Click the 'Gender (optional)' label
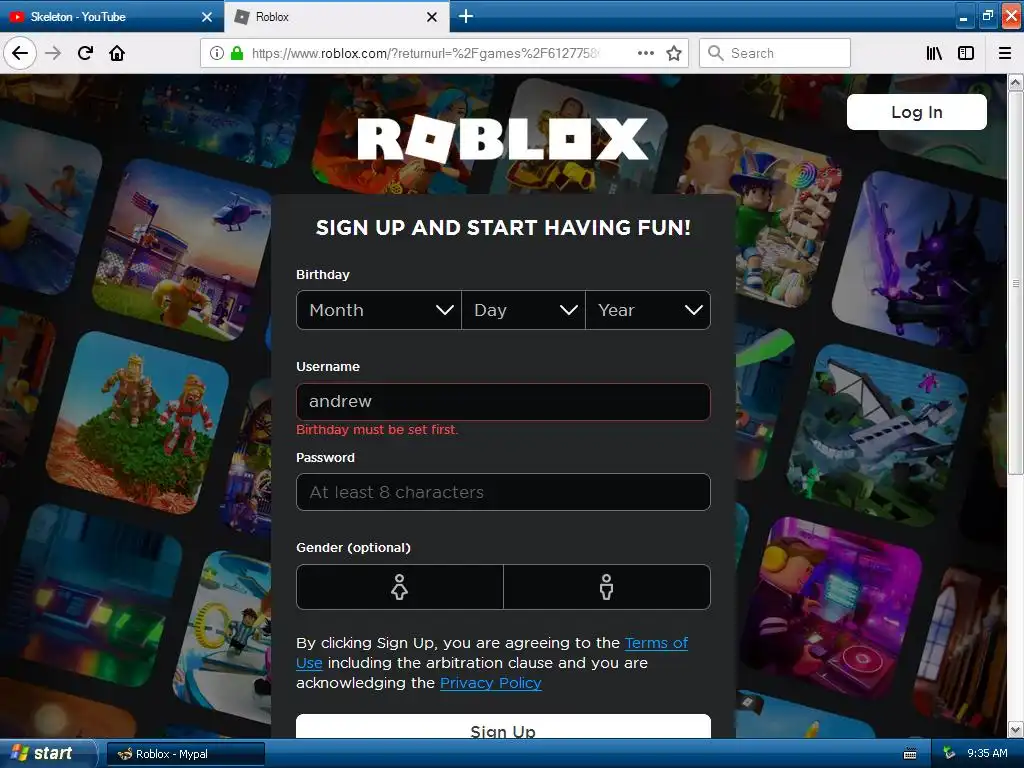 click(353, 547)
